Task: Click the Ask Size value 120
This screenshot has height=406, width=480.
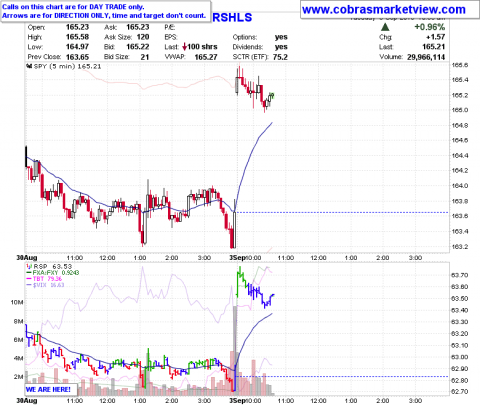Action: pos(143,37)
